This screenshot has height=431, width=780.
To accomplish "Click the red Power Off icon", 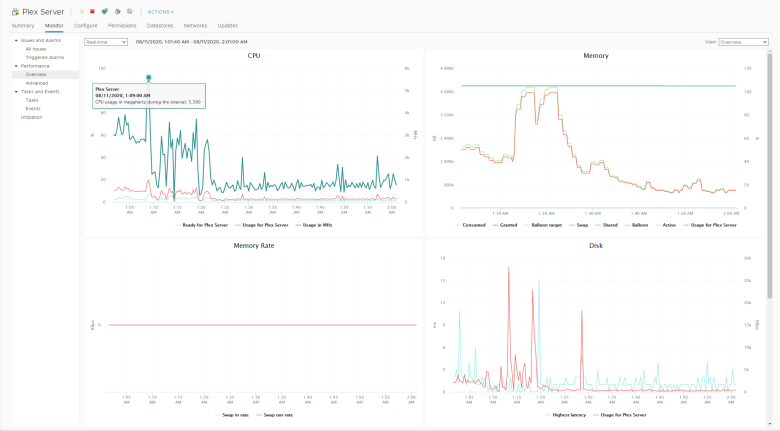I will pos(93,12).
